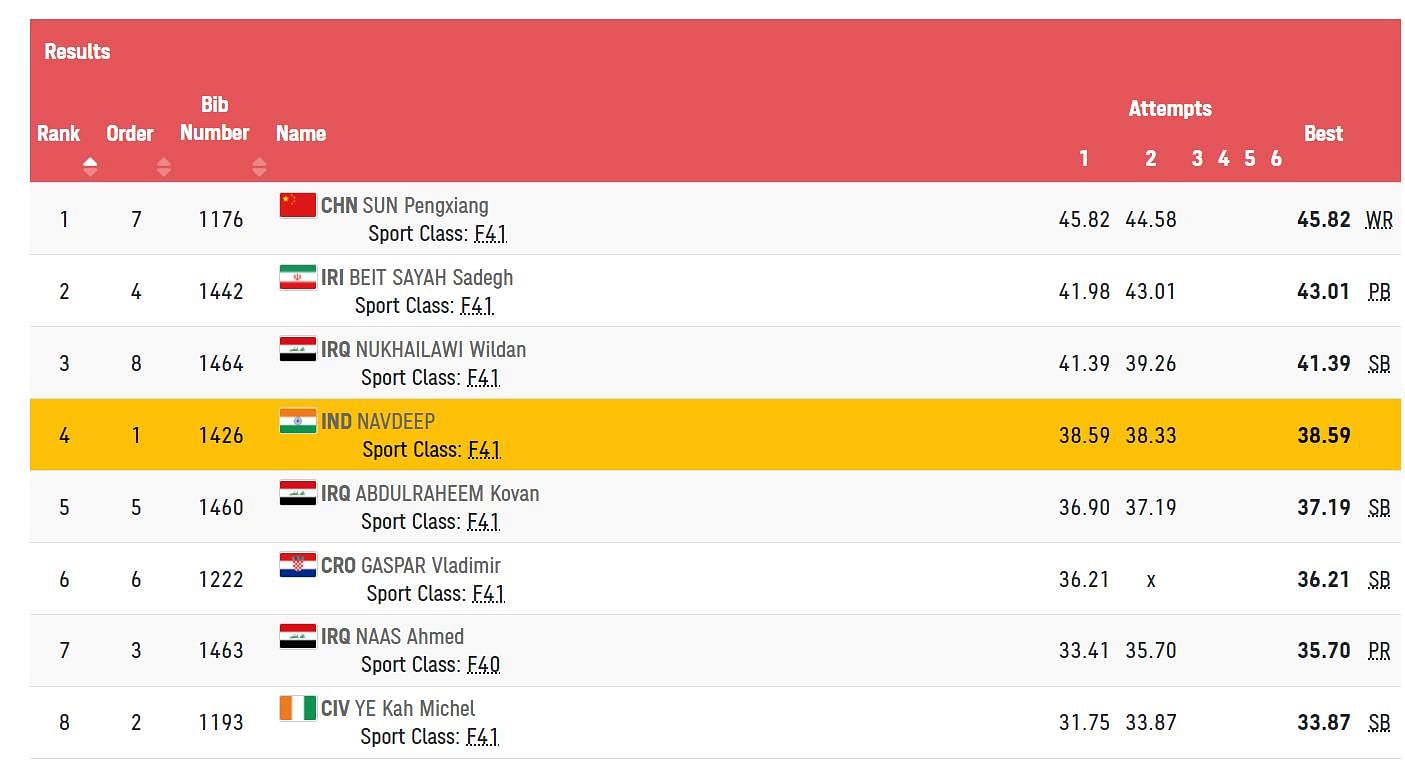Select the highlighted NAVDEEP result row
Image resolution: width=1405 pixels, height=783 pixels.
point(715,435)
